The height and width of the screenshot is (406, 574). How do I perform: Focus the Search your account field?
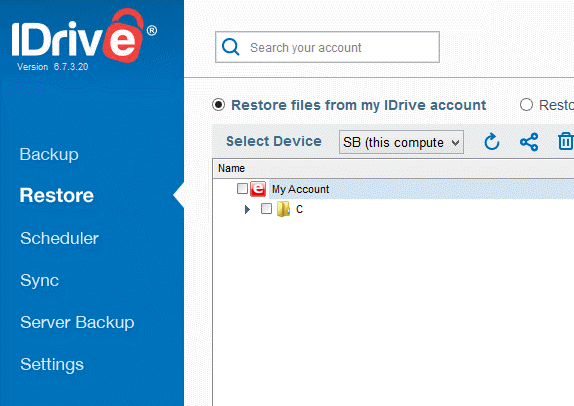(327, 47)
